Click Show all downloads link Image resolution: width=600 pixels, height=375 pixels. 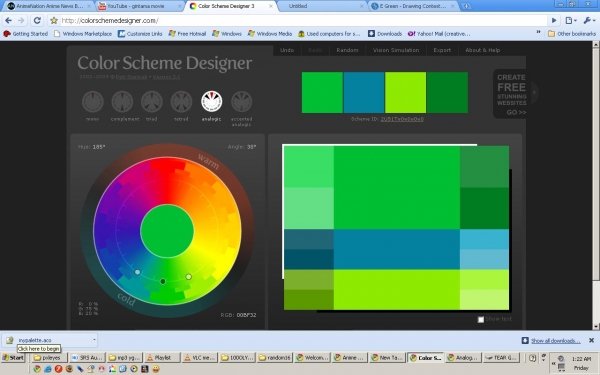555,341
